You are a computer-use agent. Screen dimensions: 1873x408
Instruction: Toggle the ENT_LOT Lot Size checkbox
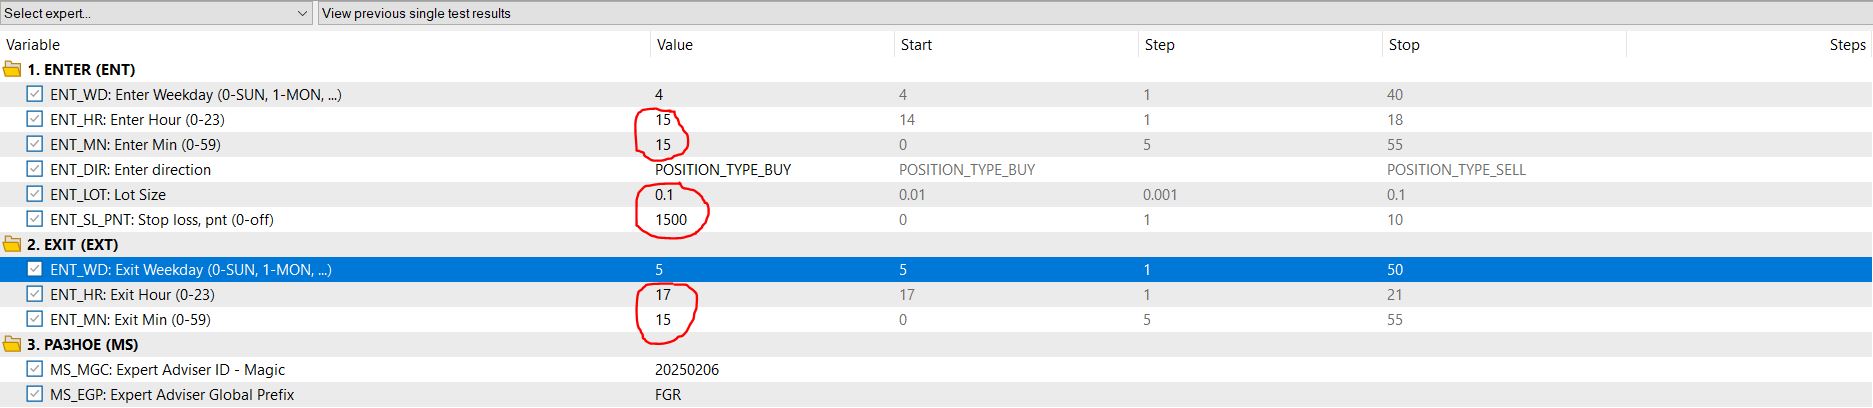point(35,195)
